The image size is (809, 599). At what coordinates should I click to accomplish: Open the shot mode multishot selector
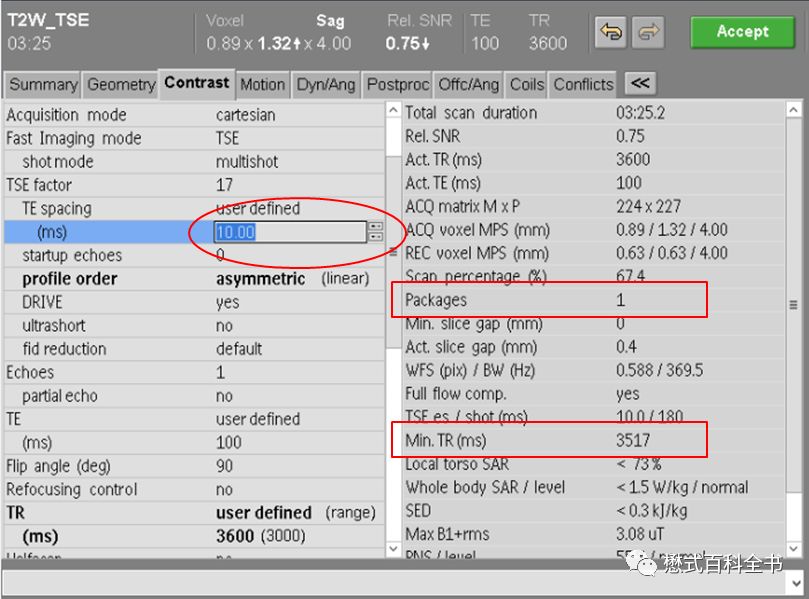247,162
